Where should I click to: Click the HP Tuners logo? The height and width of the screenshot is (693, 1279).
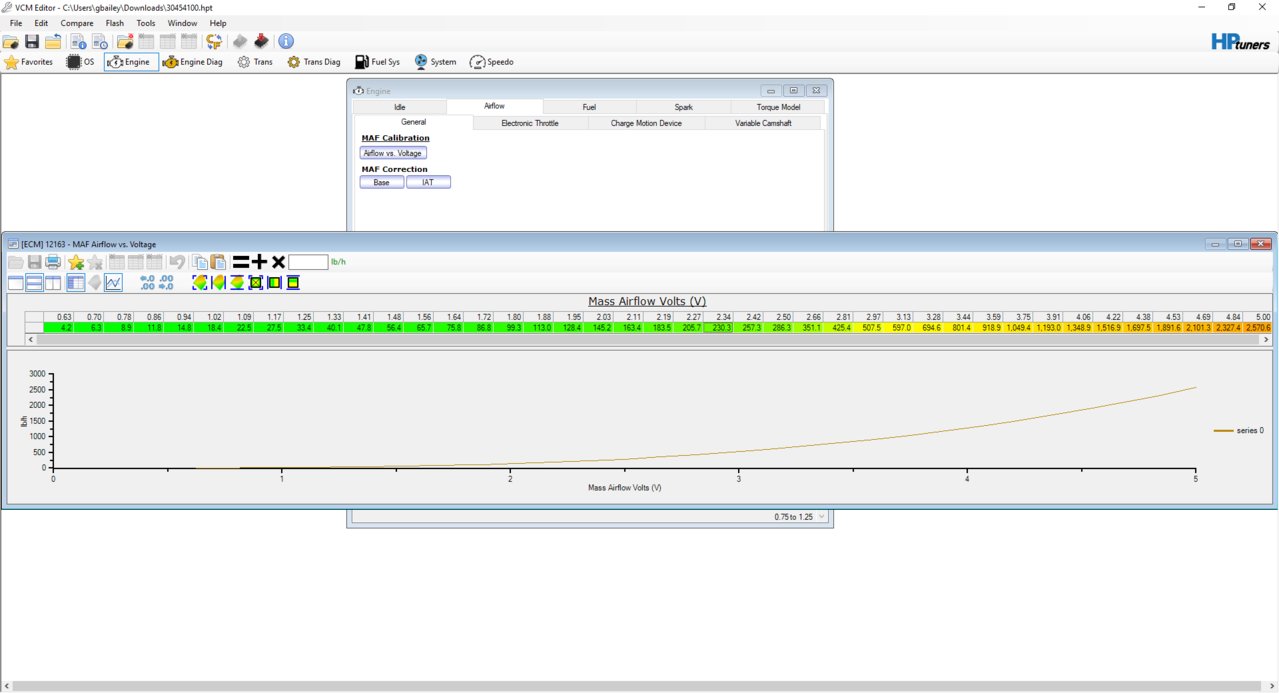tap(1241, 42)
